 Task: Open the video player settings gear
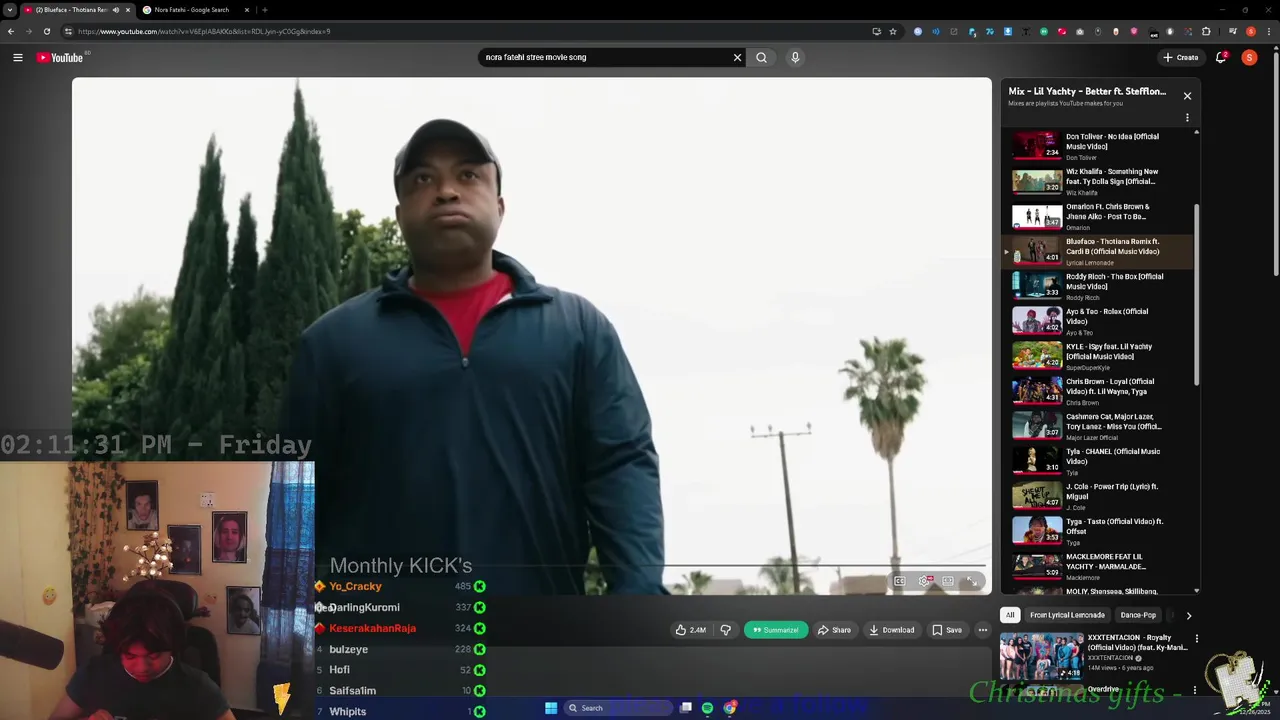pos(924,581)
